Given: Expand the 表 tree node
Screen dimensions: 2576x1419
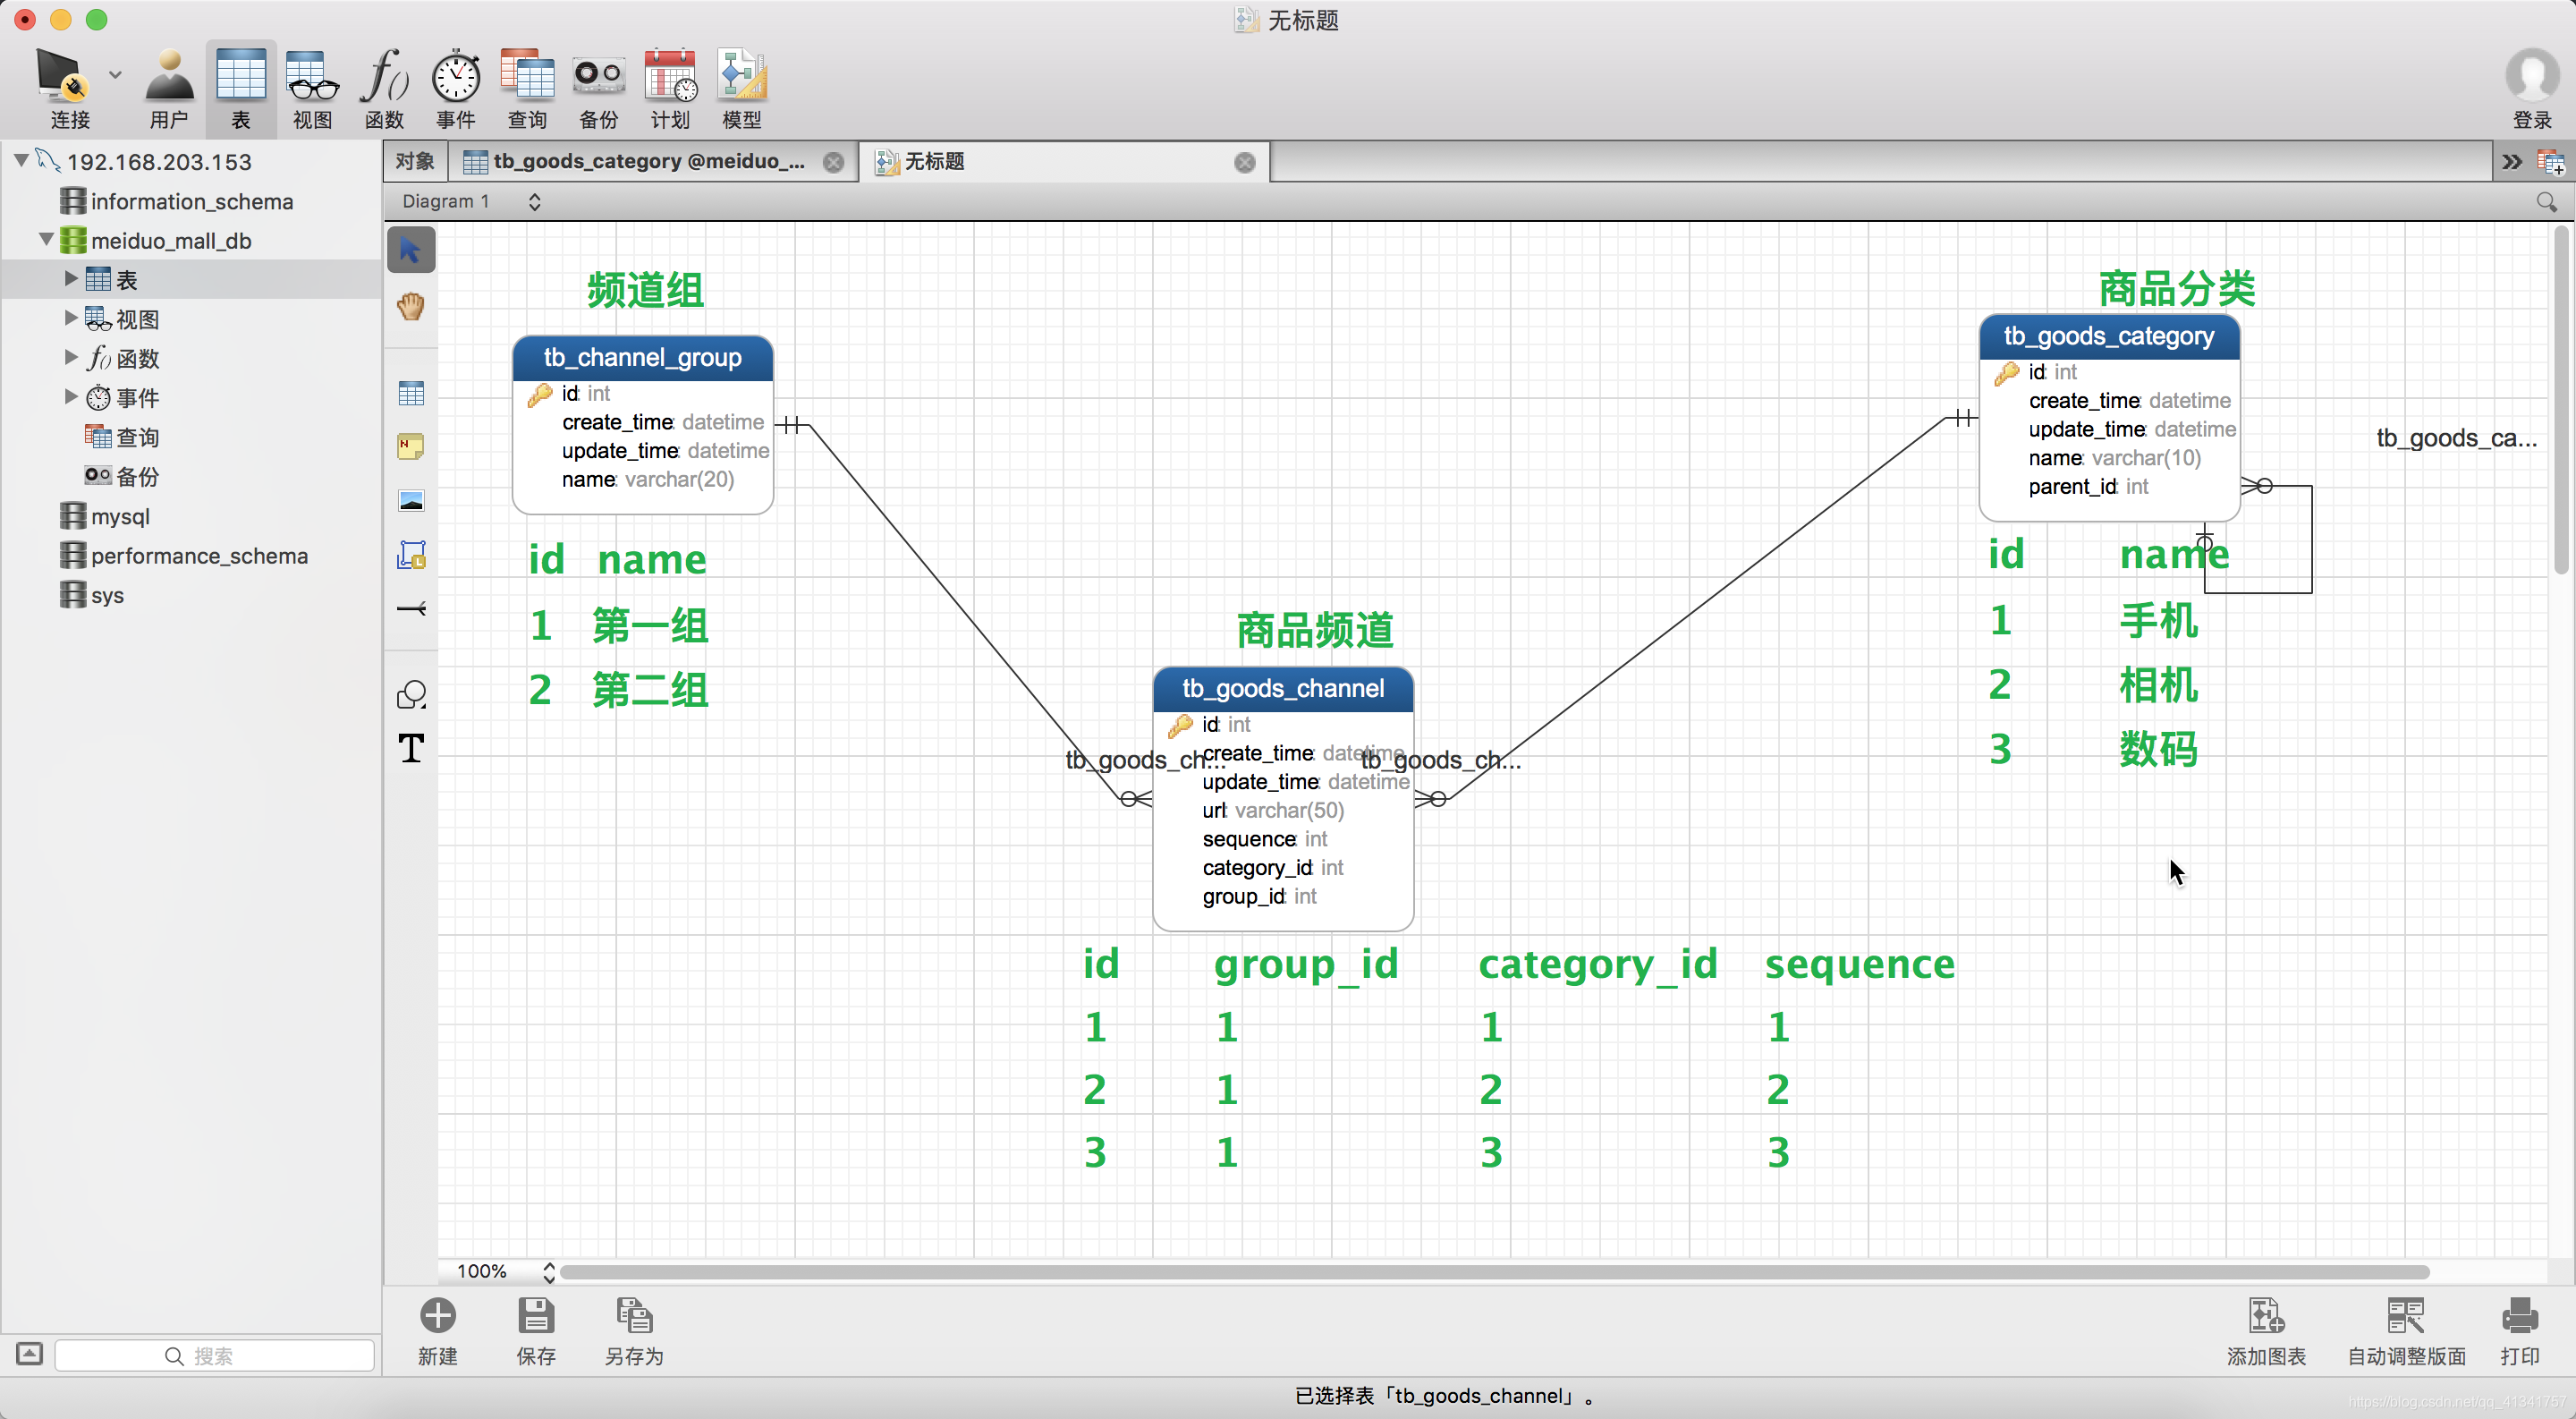Looking at the screenshot, I should pyautogui.click(x=71, y=279).
